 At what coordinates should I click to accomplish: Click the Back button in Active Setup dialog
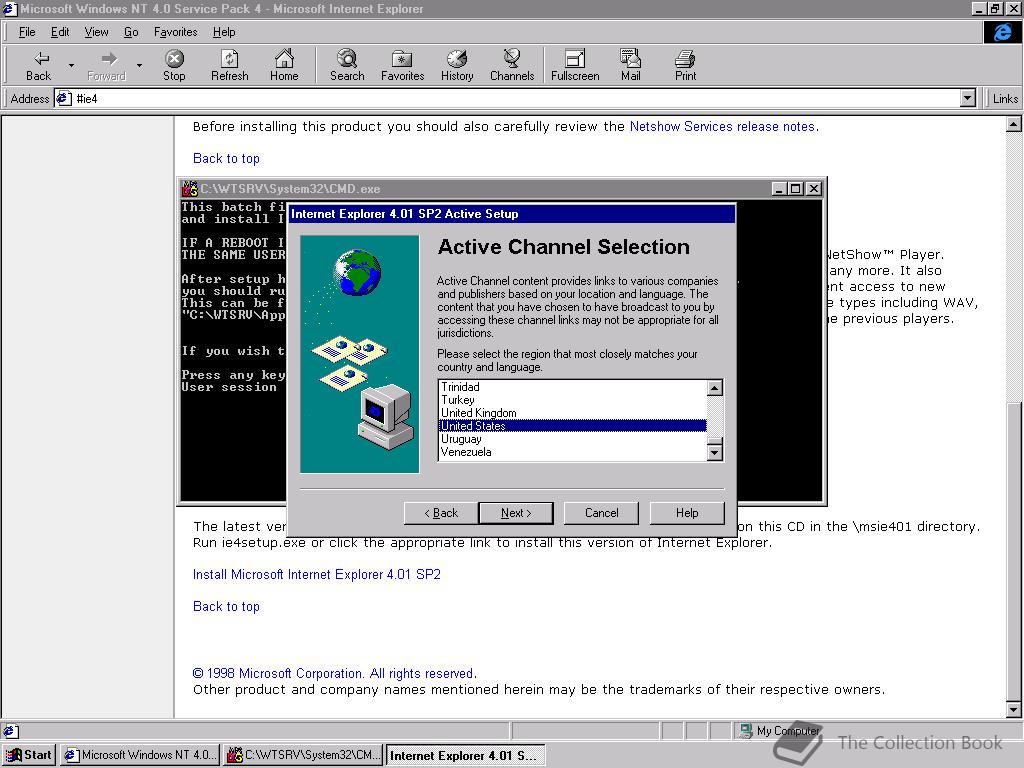(x=441, y=513)
